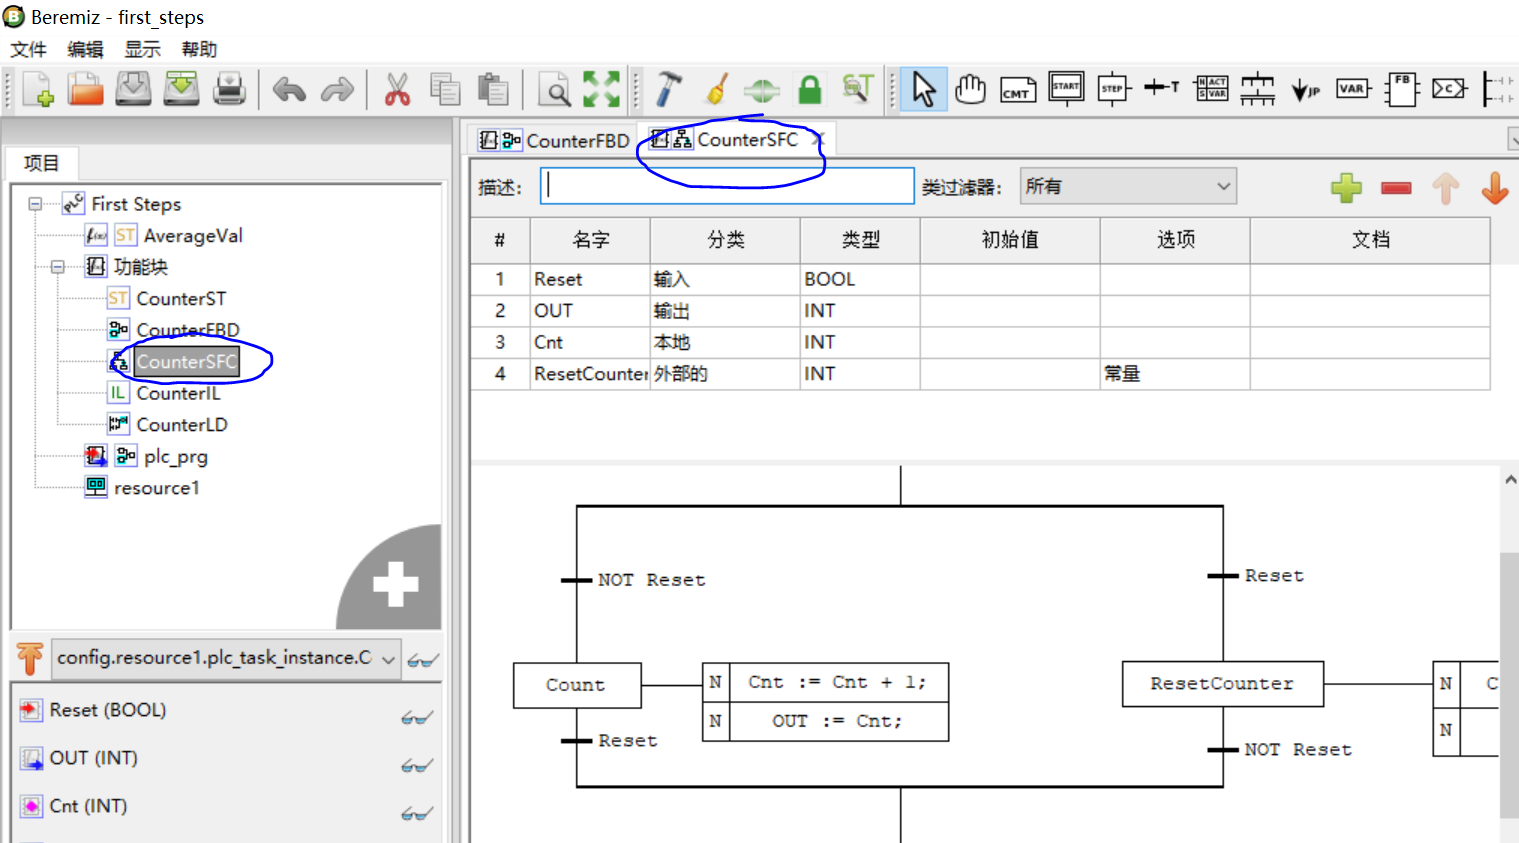Select the Variable tool in the toolbar
This screenshot has width=1519, height=843.
point(1353,88)
